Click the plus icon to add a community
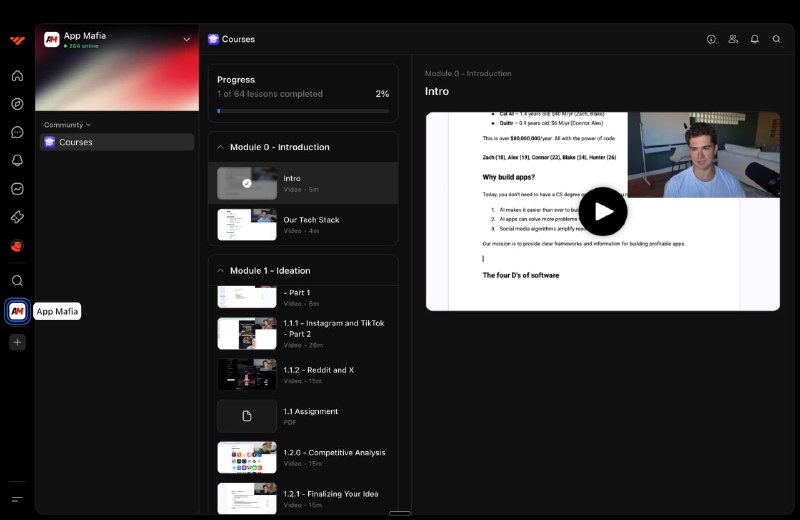The width and height of the screenshot is (800, 520). (x=17, y=342)
